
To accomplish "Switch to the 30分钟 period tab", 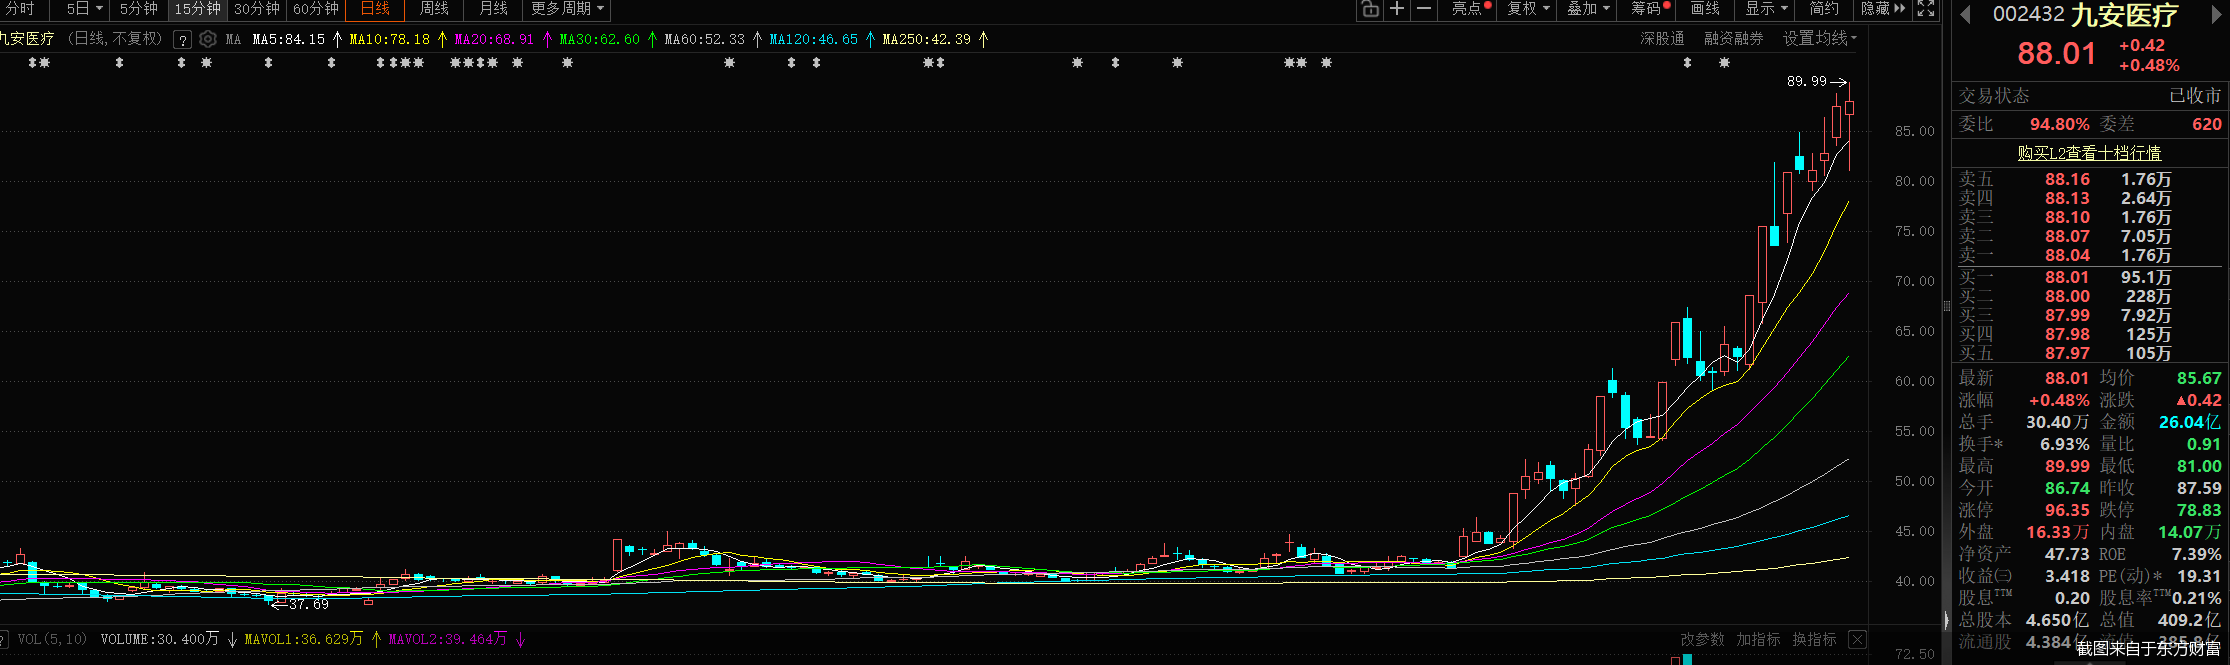I will click(x=257, y=9).
